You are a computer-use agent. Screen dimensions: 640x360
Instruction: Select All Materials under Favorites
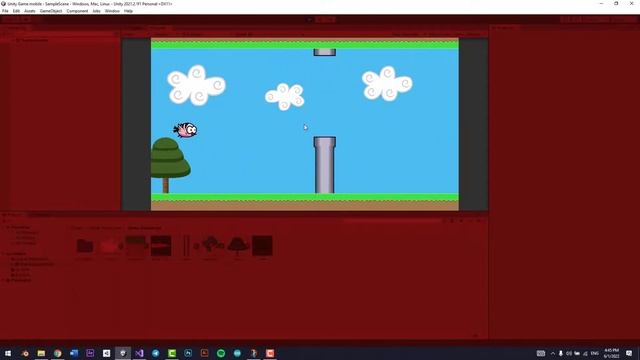(x=27, y=232)
